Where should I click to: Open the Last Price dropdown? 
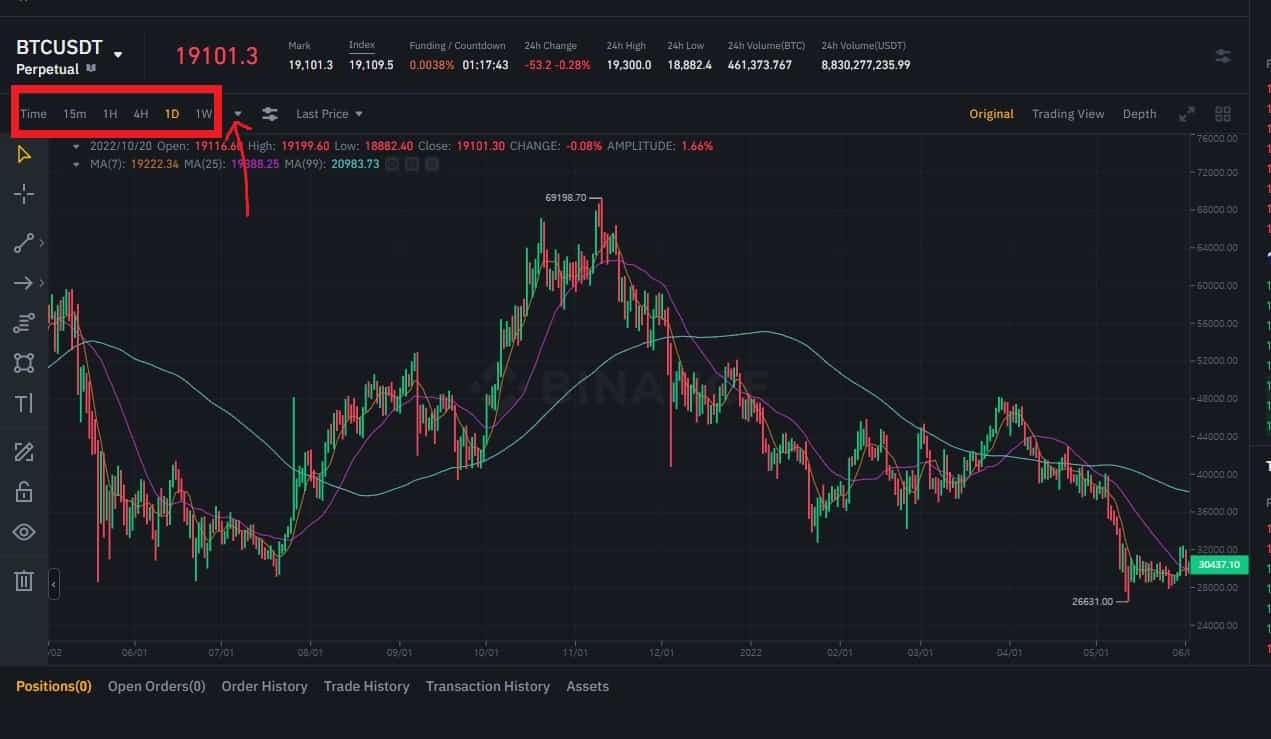pyautogui.click(x=329, y=114)
